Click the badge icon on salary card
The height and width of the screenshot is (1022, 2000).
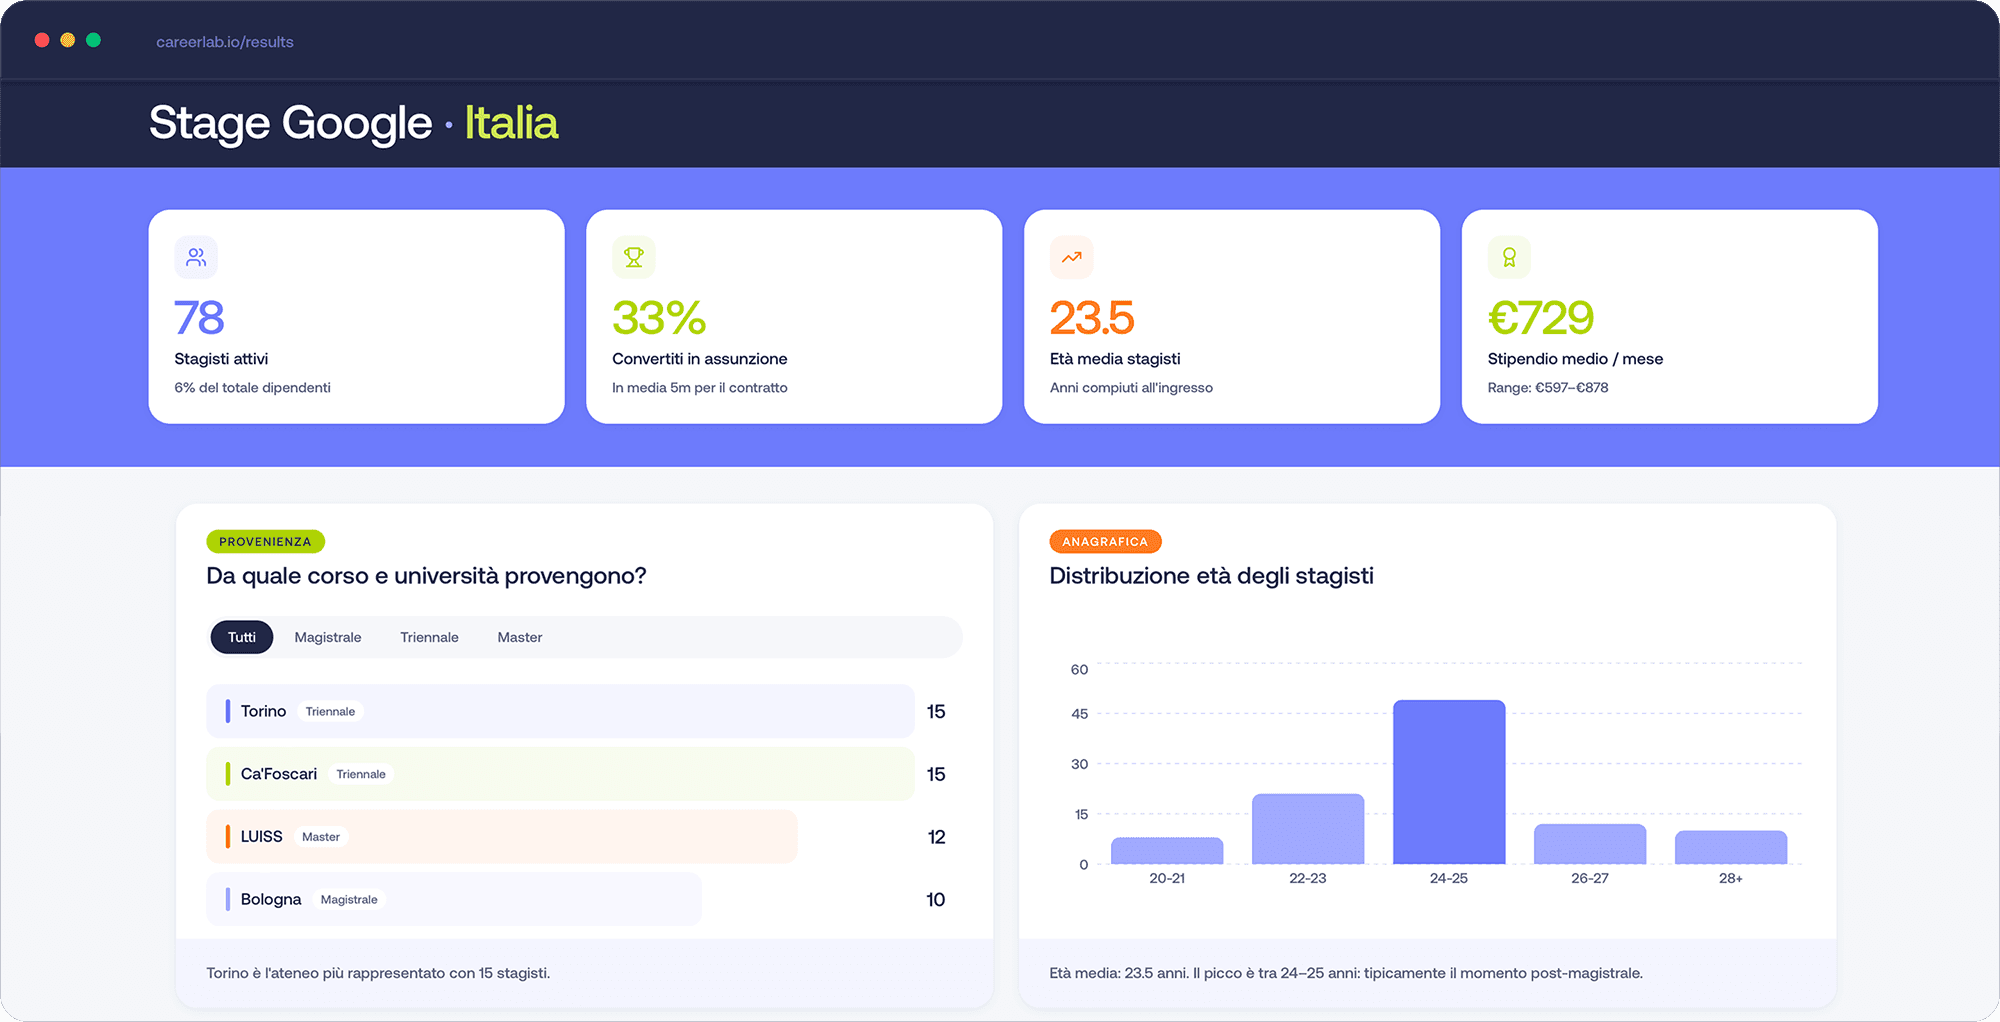pos(1509,257)
